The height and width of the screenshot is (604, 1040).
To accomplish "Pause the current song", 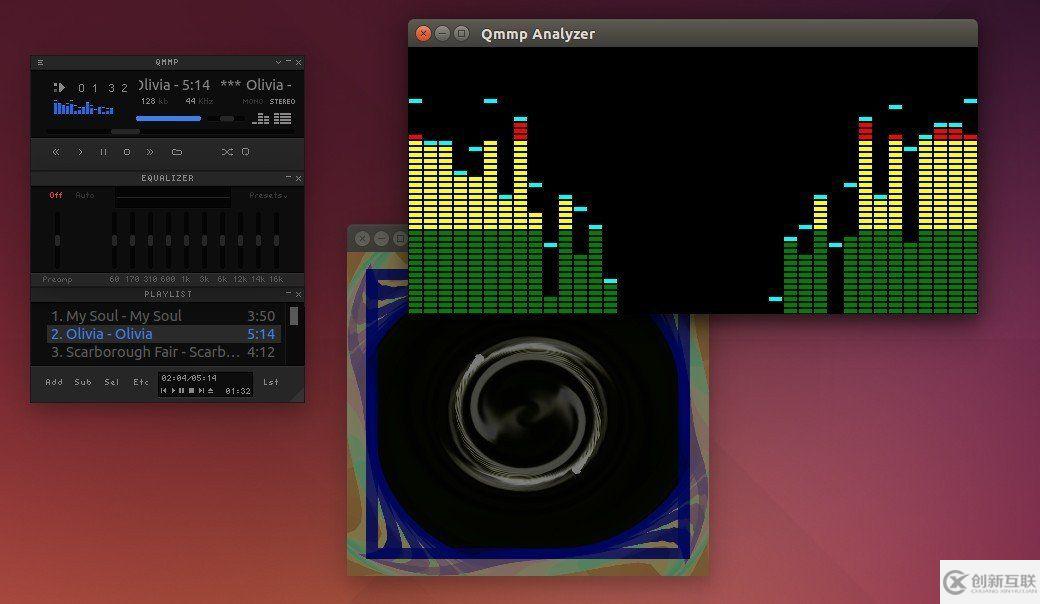I will pos(103,152).
